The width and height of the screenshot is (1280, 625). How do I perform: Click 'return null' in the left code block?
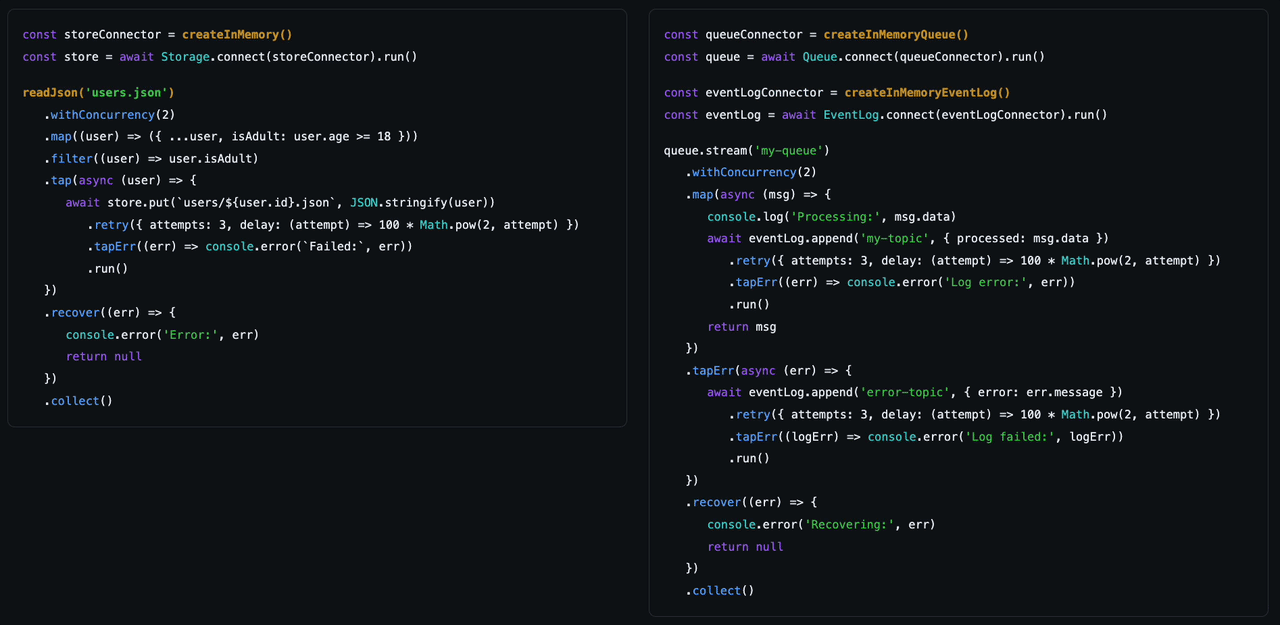point(104,357)
